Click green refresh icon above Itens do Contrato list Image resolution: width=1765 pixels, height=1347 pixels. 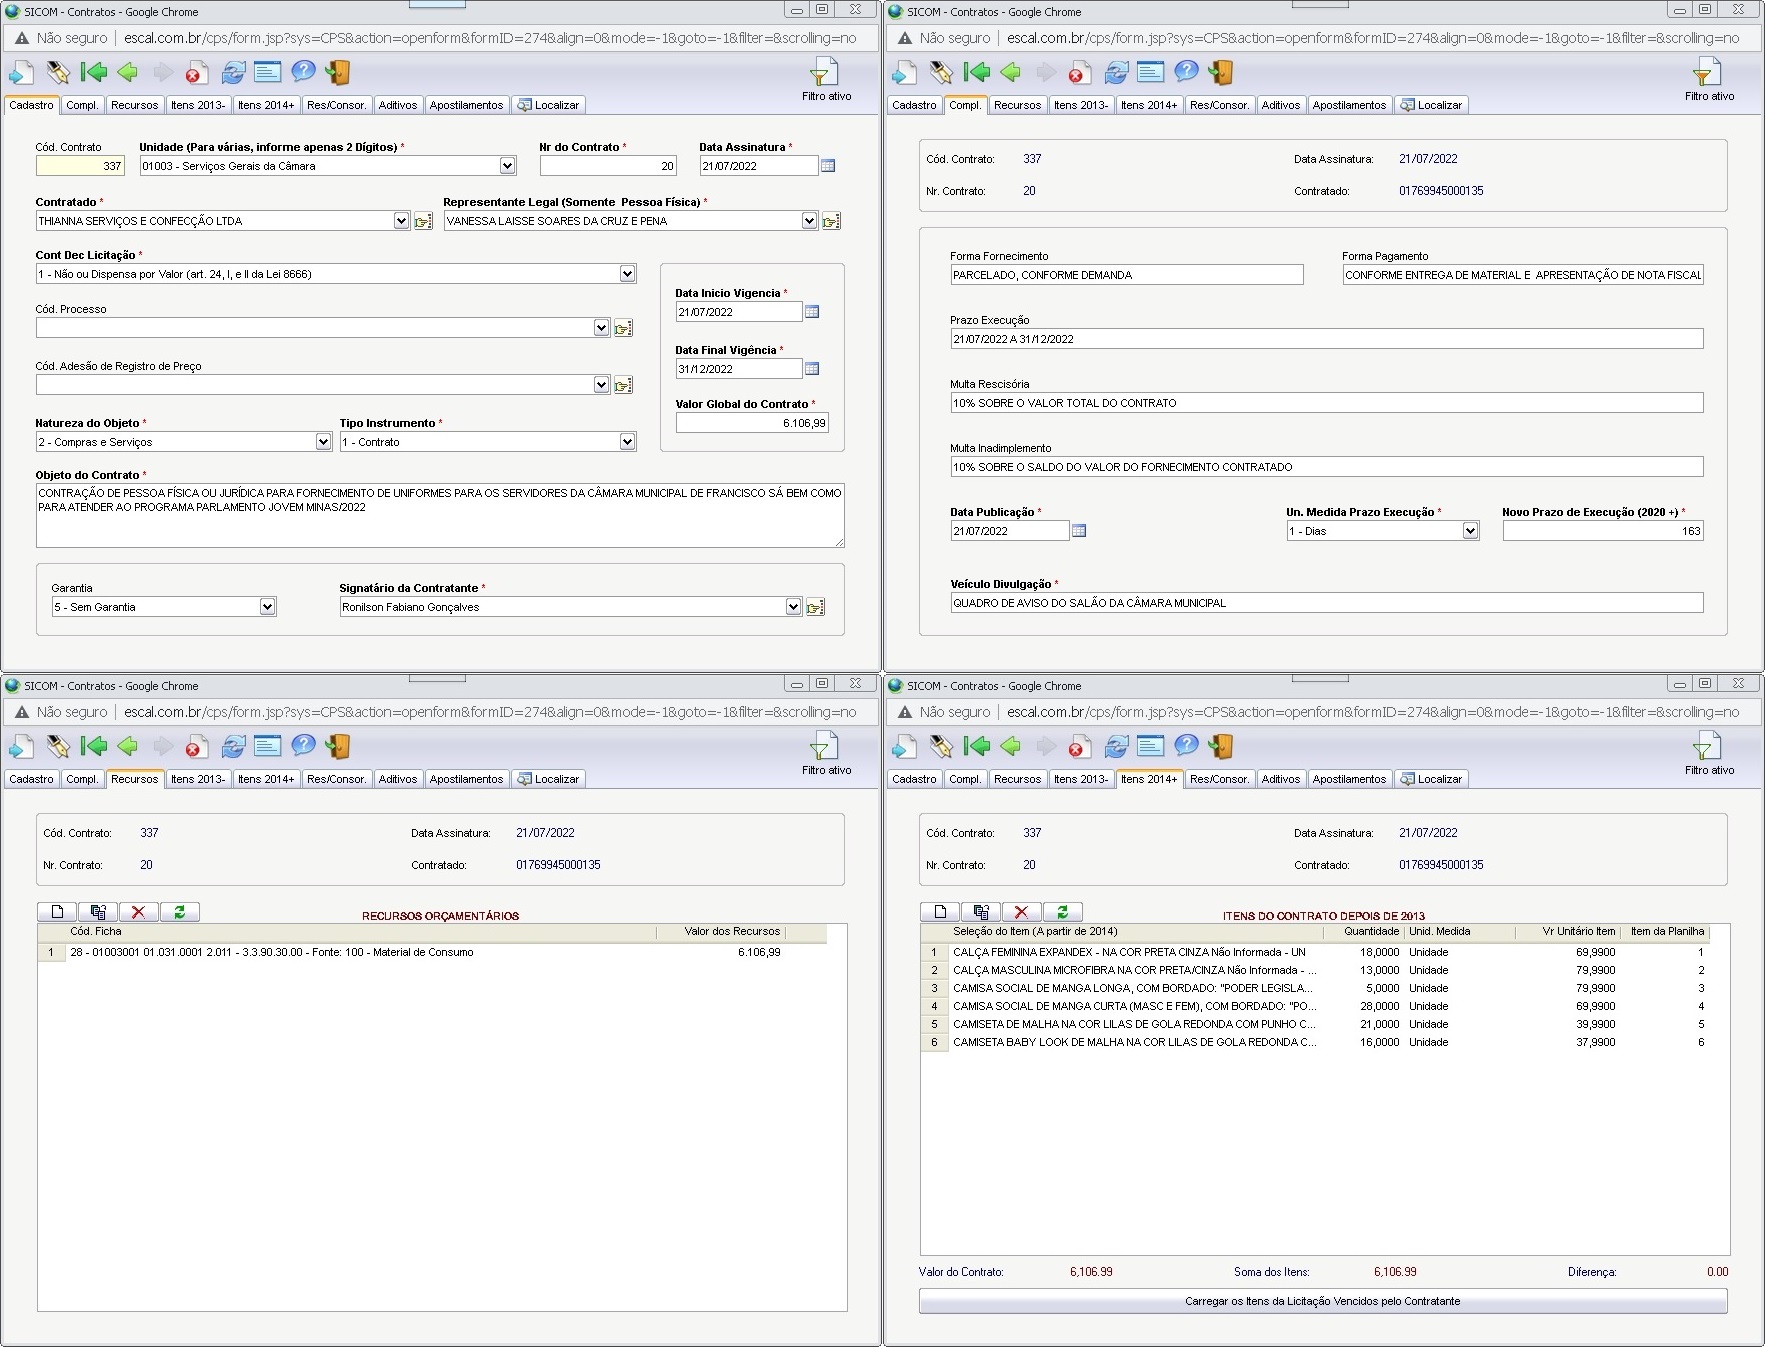[x=1062, y=912]
